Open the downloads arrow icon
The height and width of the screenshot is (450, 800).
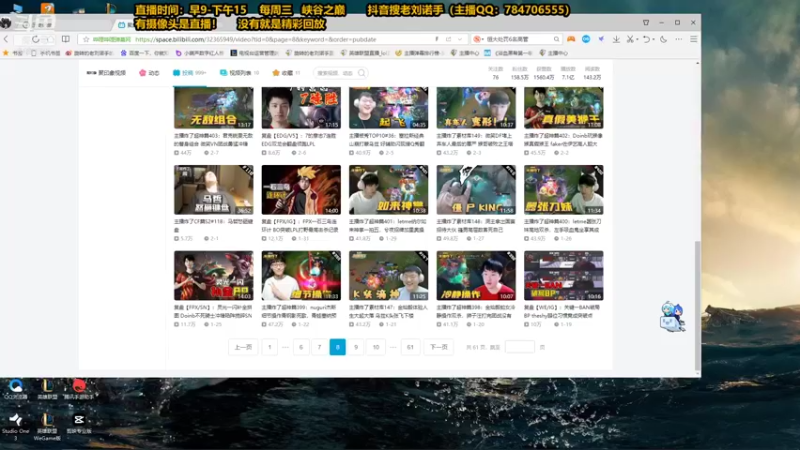[616, 39]
